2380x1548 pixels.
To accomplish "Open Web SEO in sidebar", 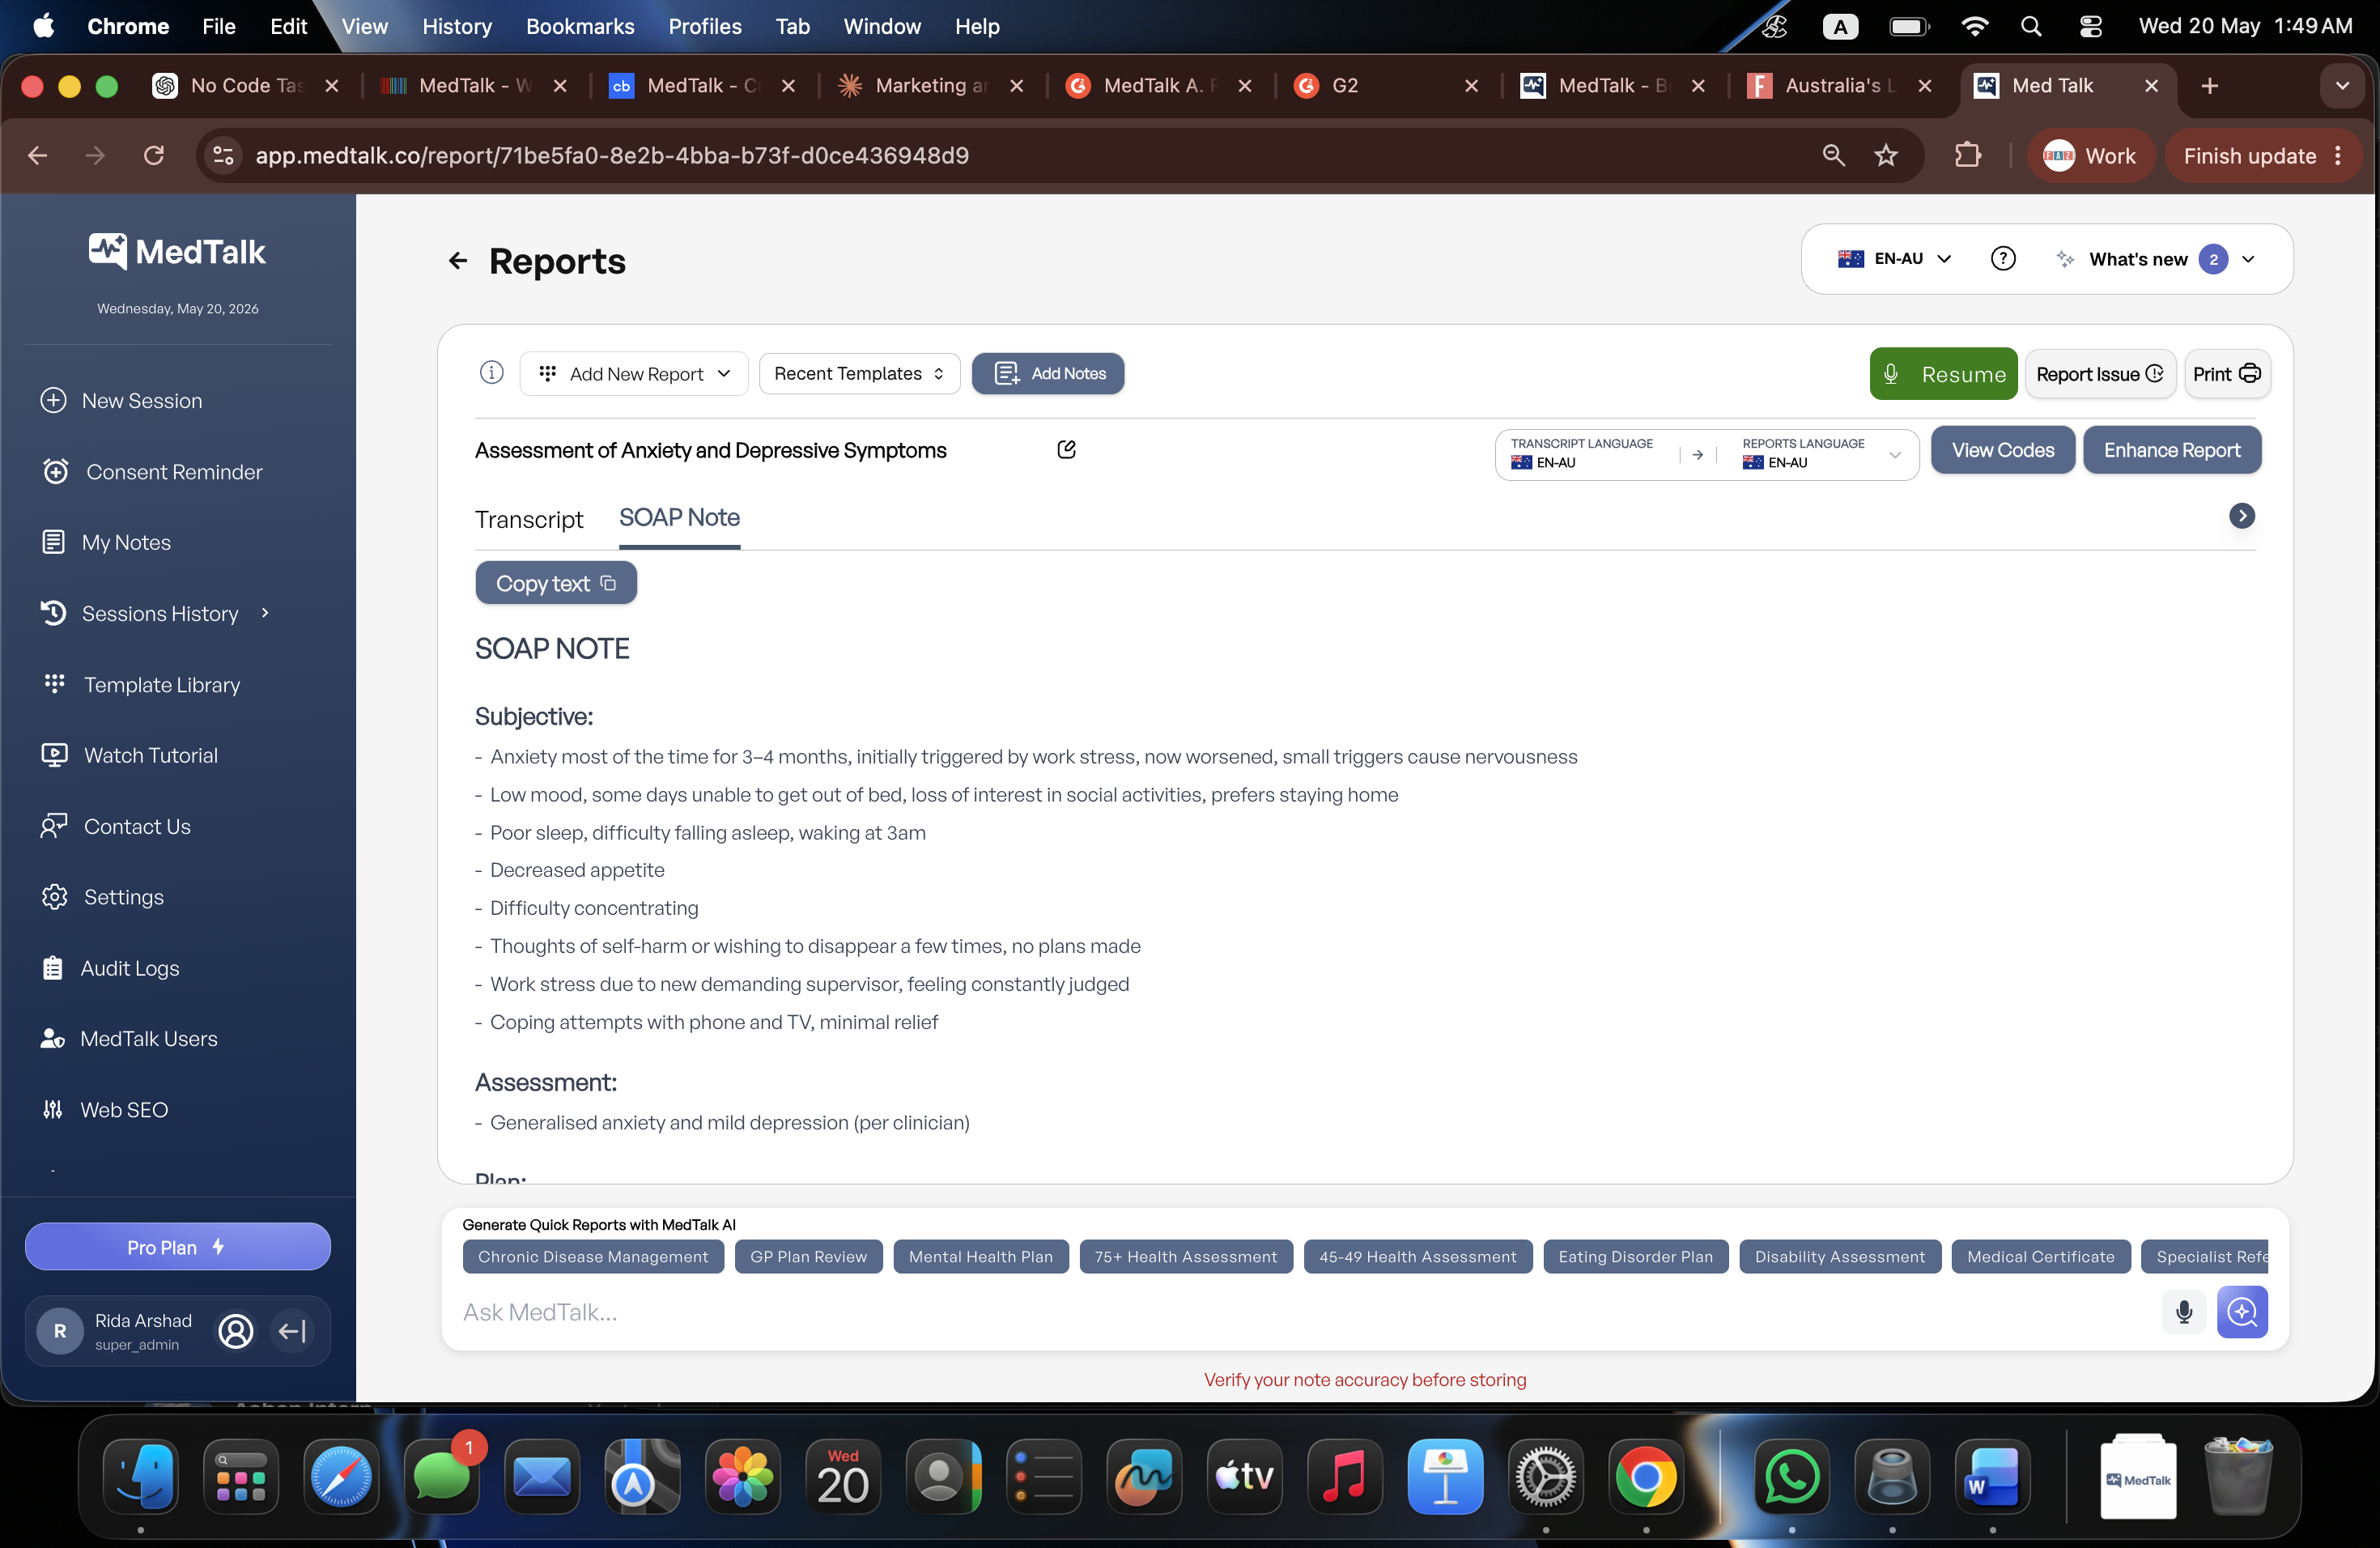I will coord(104,1110).
